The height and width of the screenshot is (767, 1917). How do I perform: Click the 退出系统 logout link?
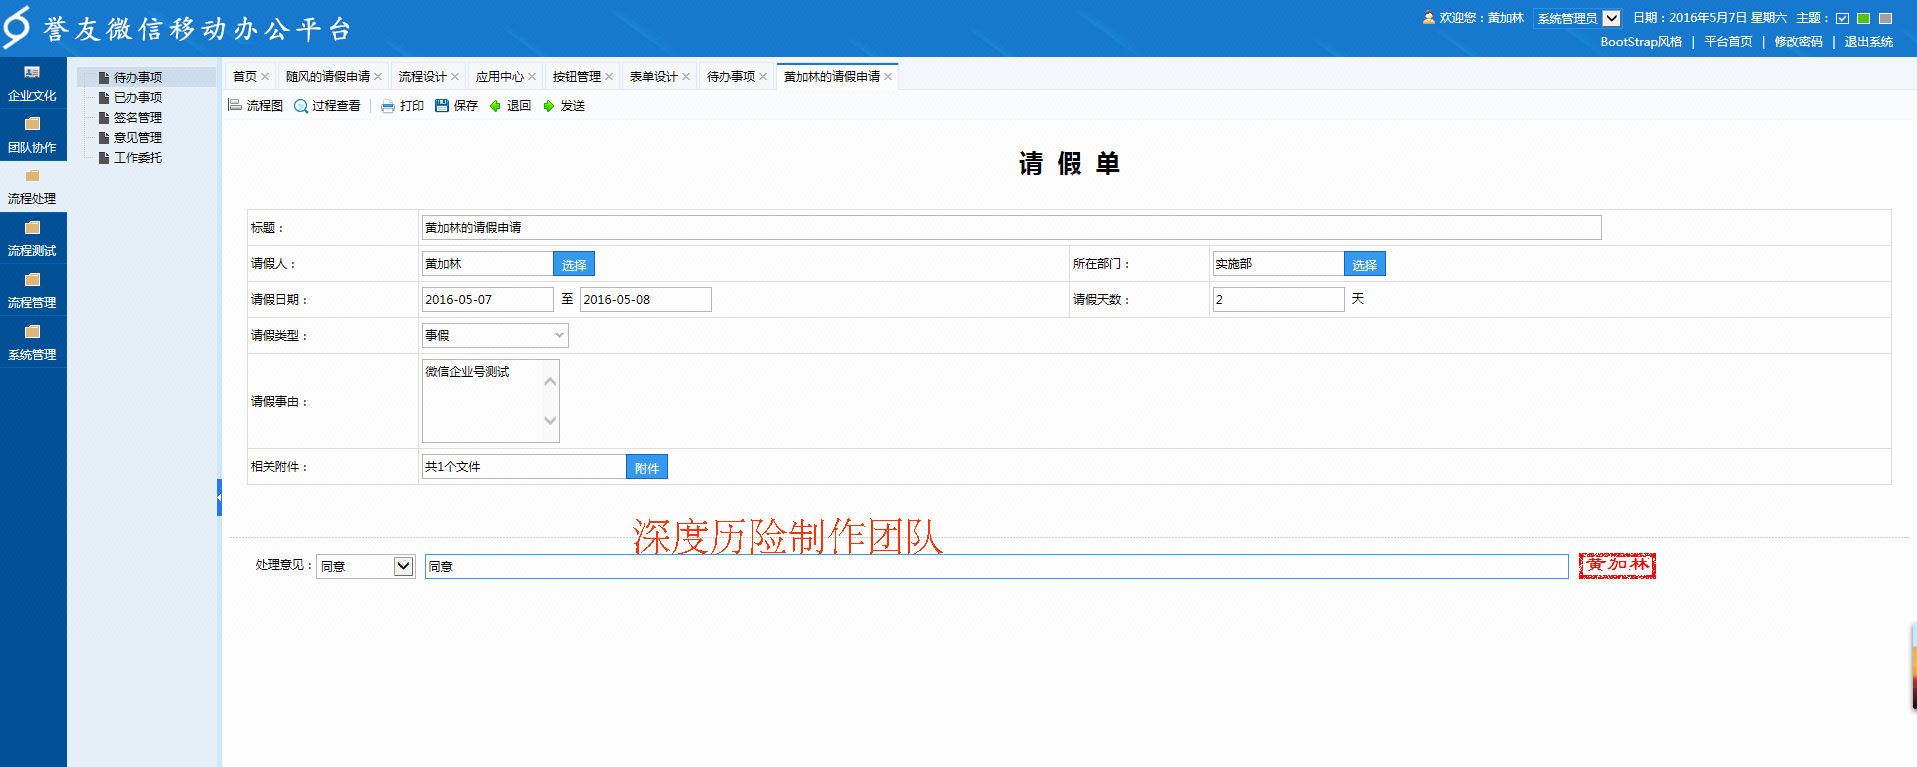[x=1868, y=42]
